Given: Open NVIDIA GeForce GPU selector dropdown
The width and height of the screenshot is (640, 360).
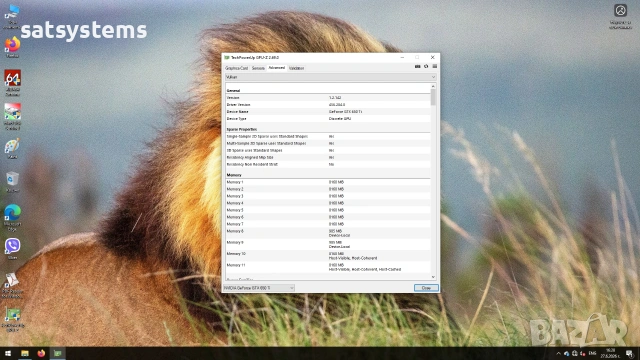Looking at the screenshot, I should point(259,288).
